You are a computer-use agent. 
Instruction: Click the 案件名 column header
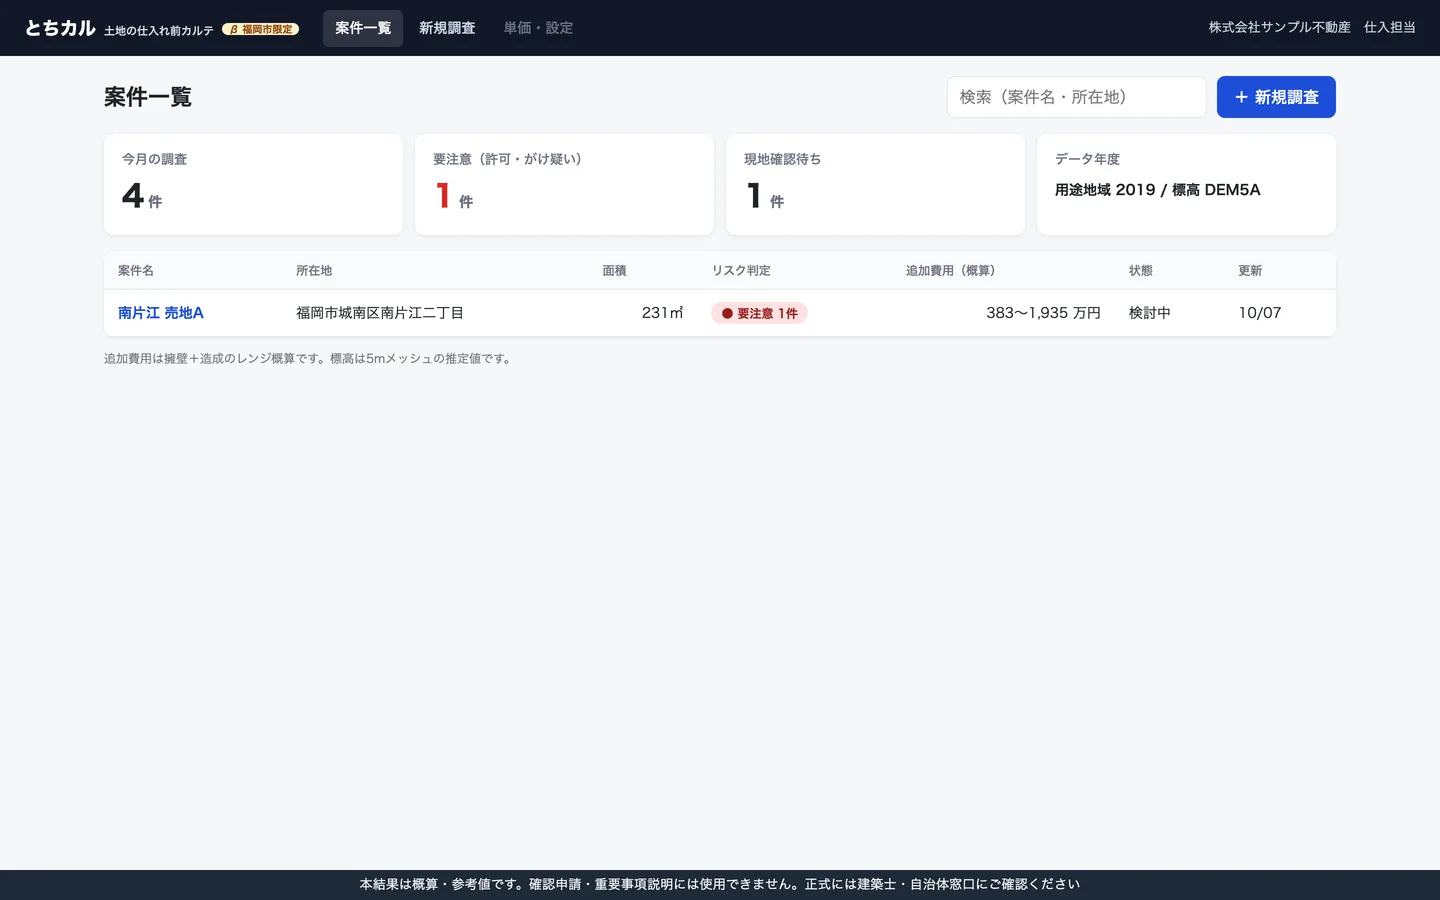tap(136, 271)
